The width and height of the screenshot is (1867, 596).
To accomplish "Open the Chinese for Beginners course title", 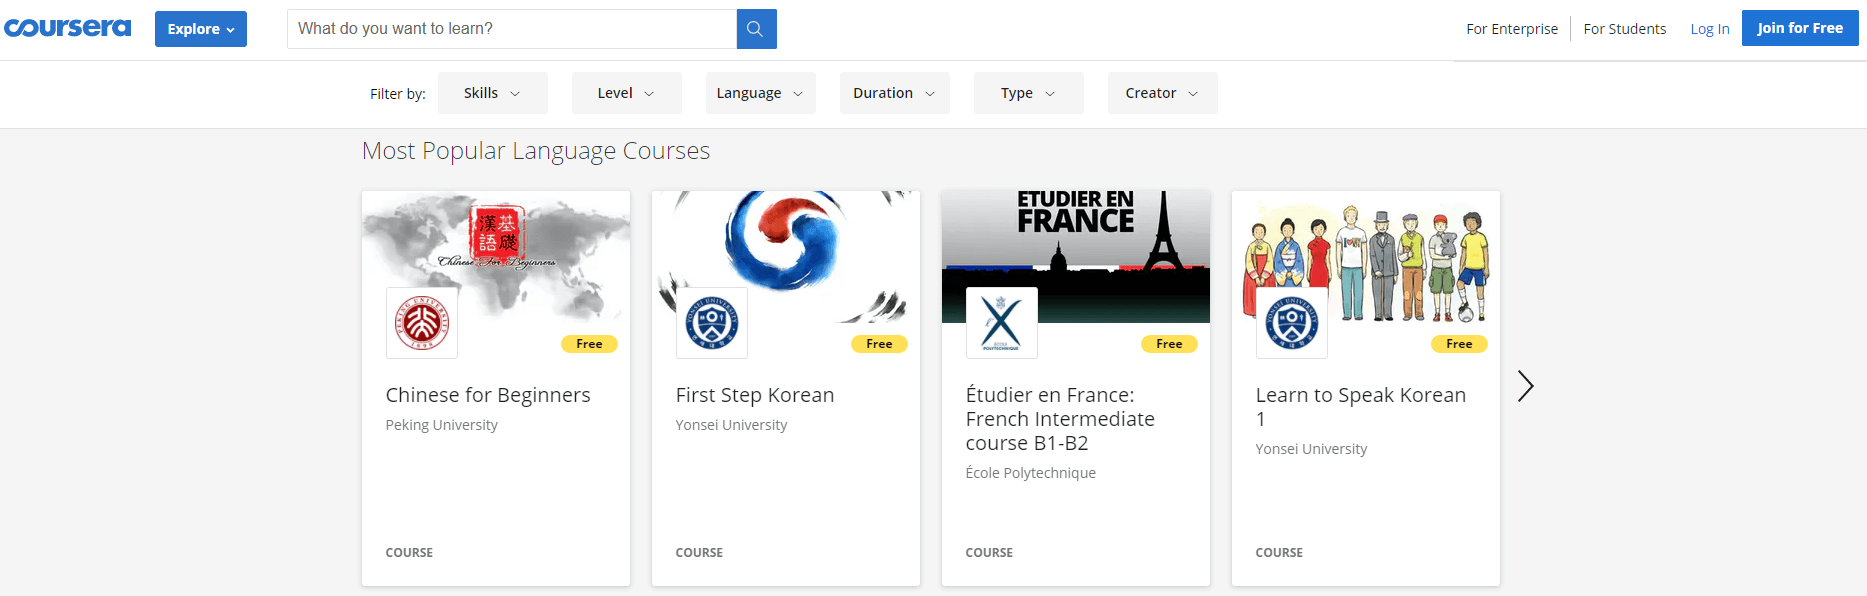I will tap(488, 395).
